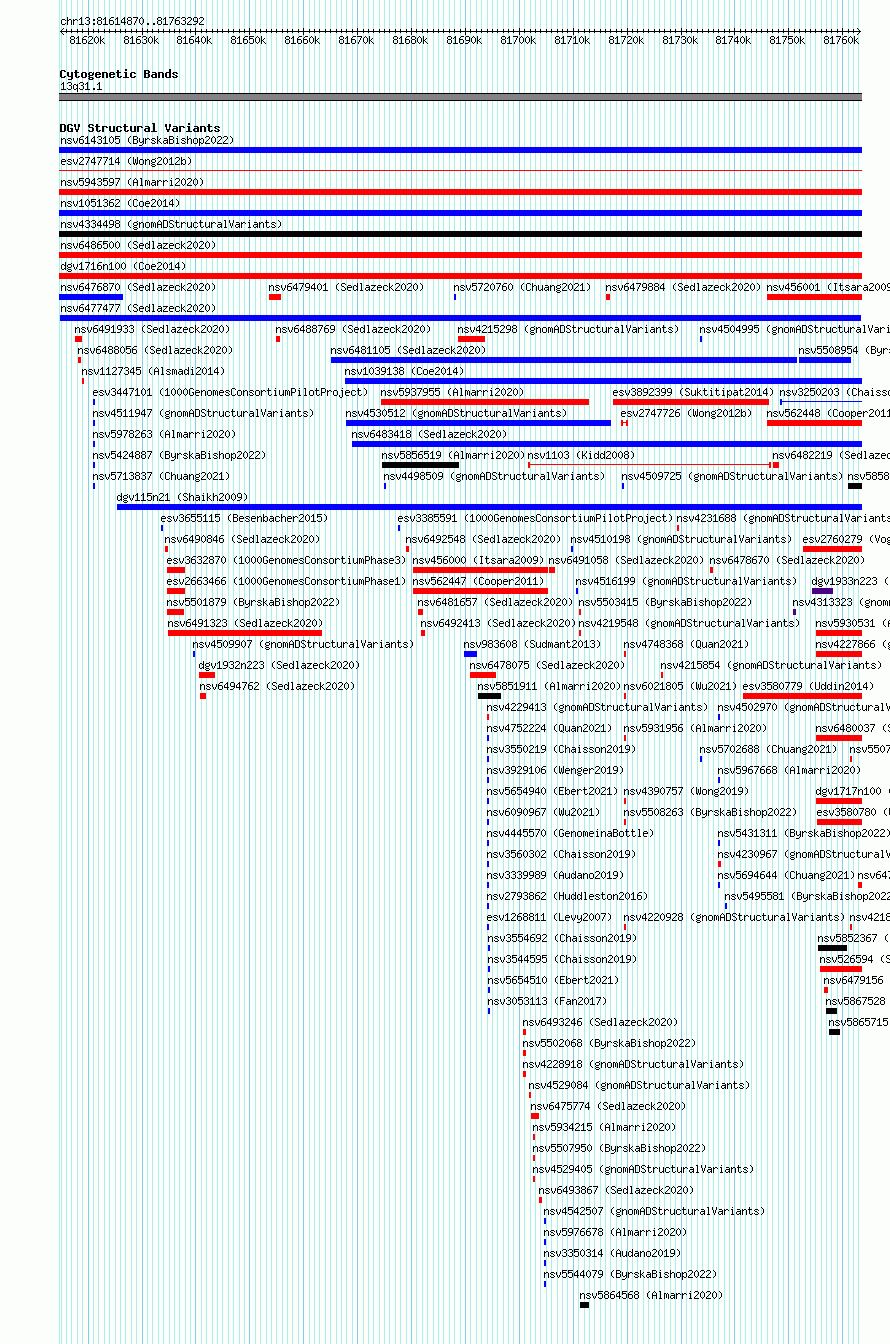The height and width of the screenshot is (1344, 890).
Task: Select esv1268811 (Levy2007) variant label
Action: pos(549,917)
